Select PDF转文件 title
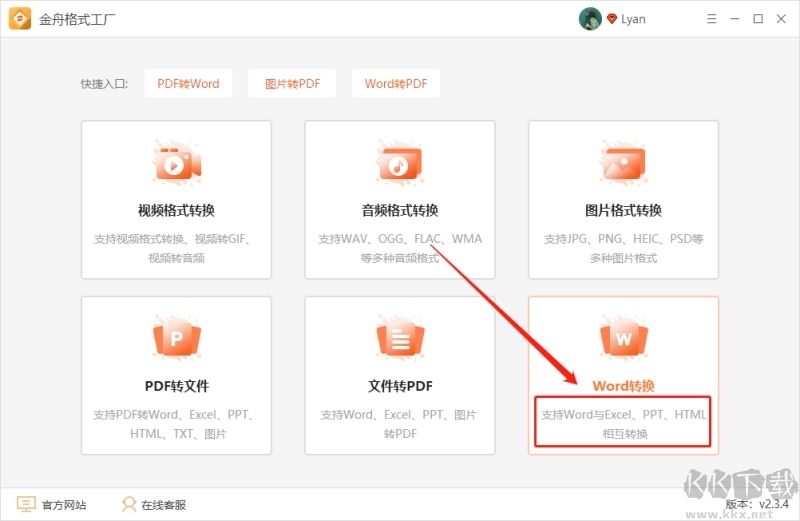800x521 pixels. pyautogui.click(x=177, y=386)
